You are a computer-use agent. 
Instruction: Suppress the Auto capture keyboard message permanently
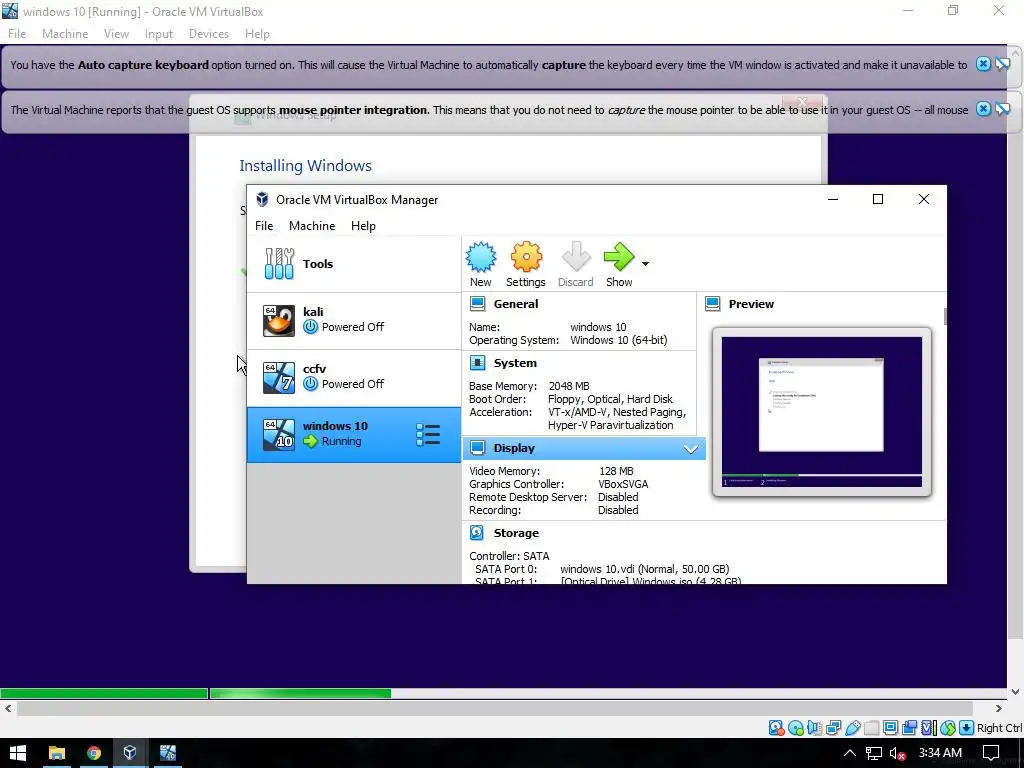point(1002,64)
